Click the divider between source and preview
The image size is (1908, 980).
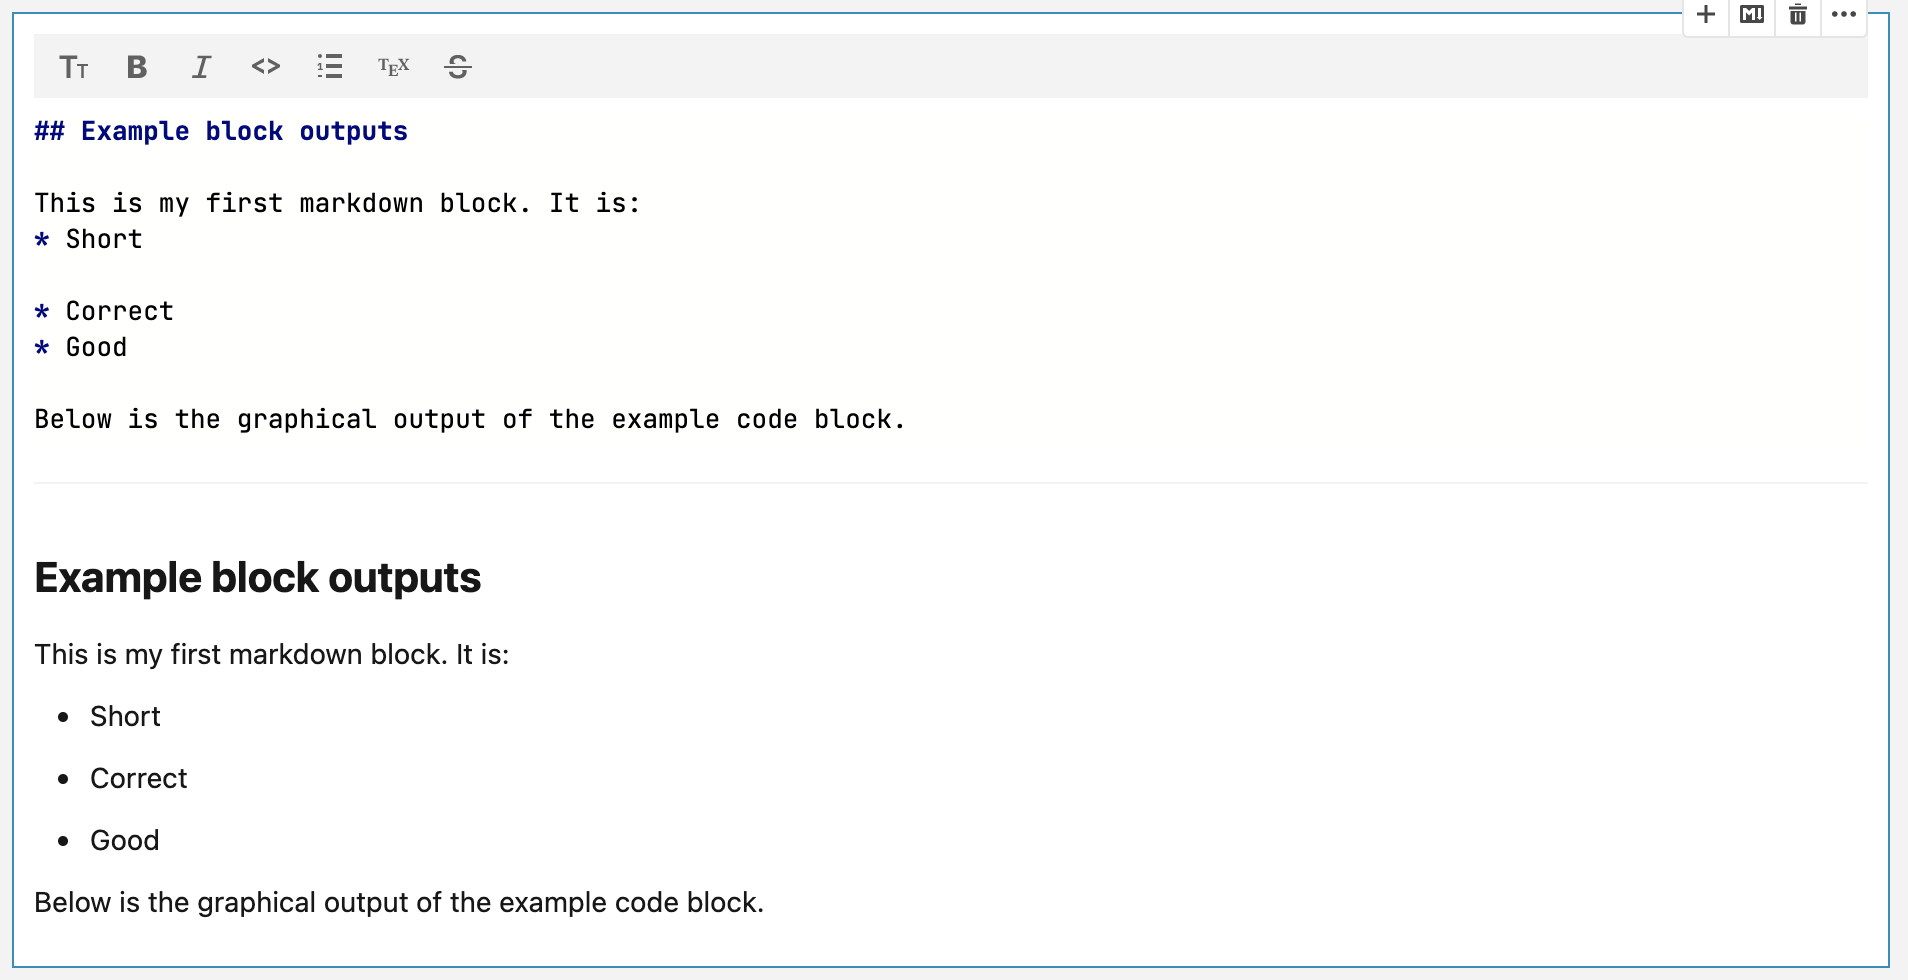(x=950, y=481)
